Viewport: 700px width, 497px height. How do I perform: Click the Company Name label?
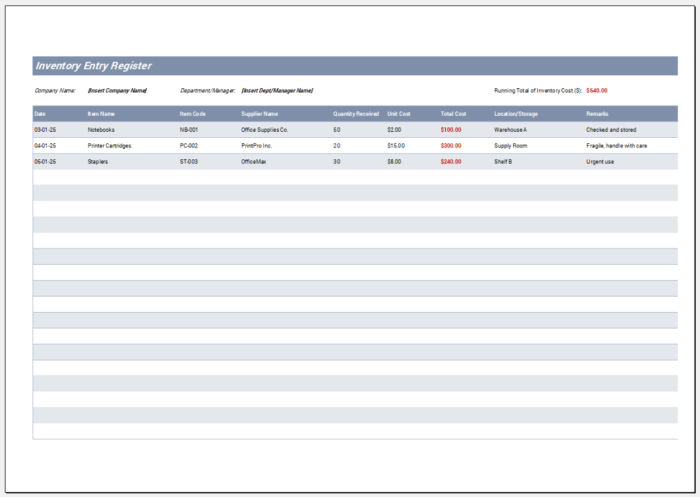pos(55,91)
